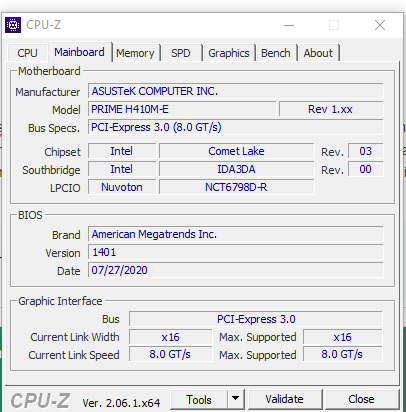The image size is (406, 412).
Task: Open the Memory tab
Action: (135, 53)
